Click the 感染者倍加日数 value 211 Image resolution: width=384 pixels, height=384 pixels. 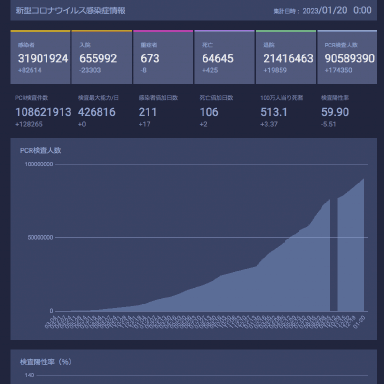148,112
